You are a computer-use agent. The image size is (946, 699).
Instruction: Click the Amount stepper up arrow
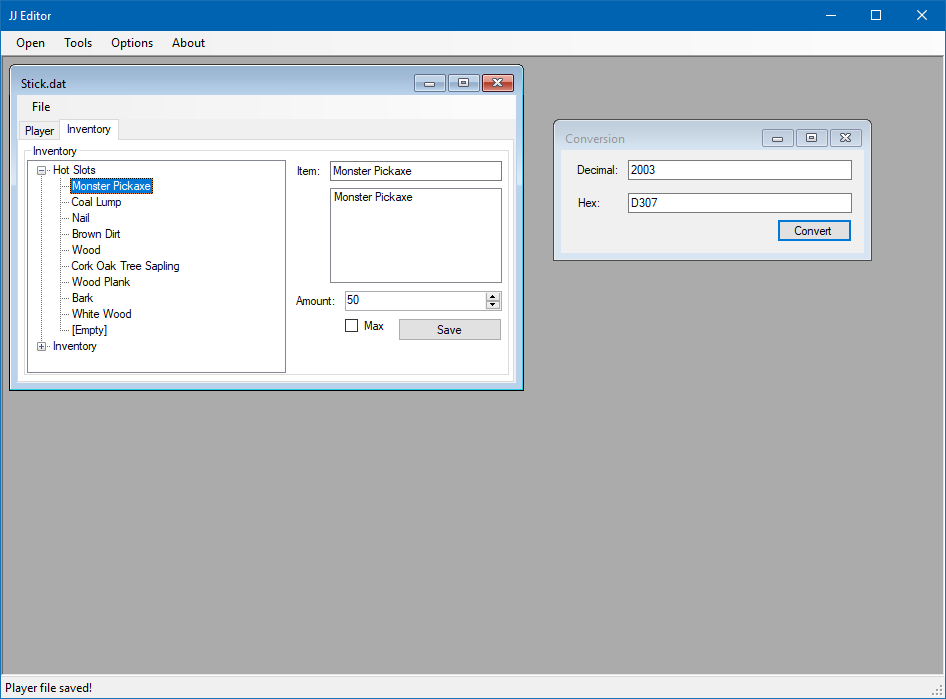pyautogui.click(x=492, y=296)
